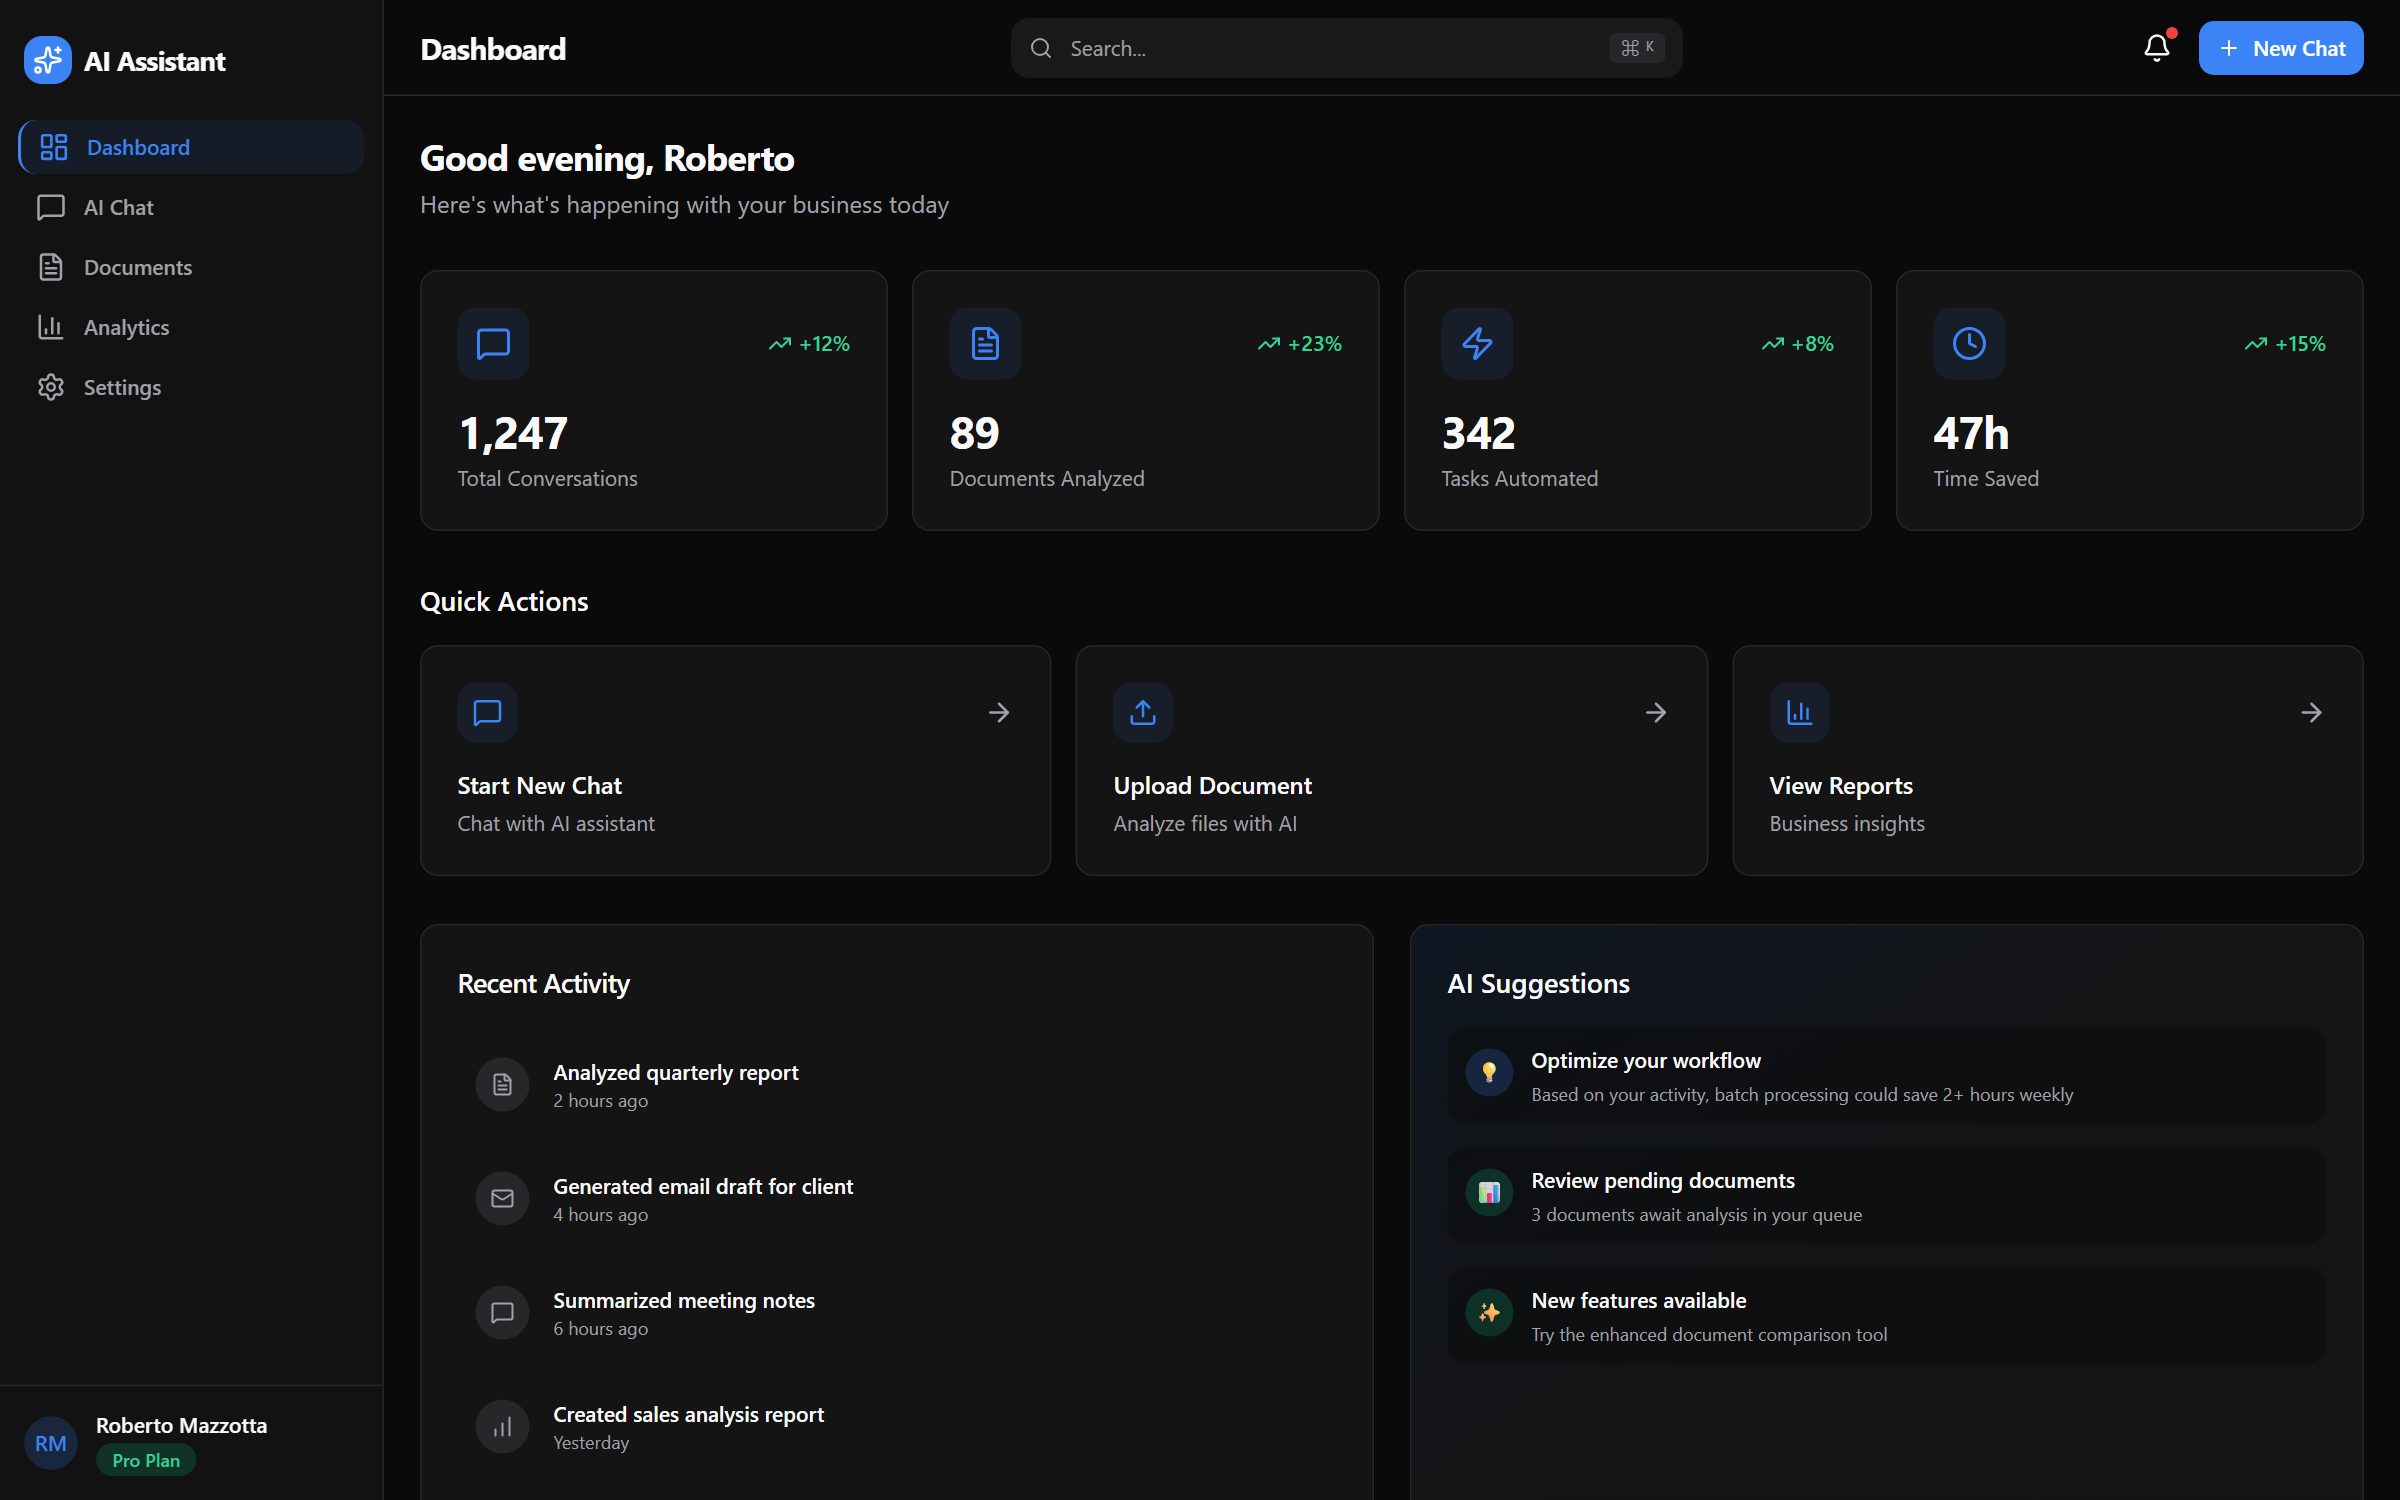Click the New Chat button
The height and width of the screenshot is (1500, 2400).
point(2280,48)
